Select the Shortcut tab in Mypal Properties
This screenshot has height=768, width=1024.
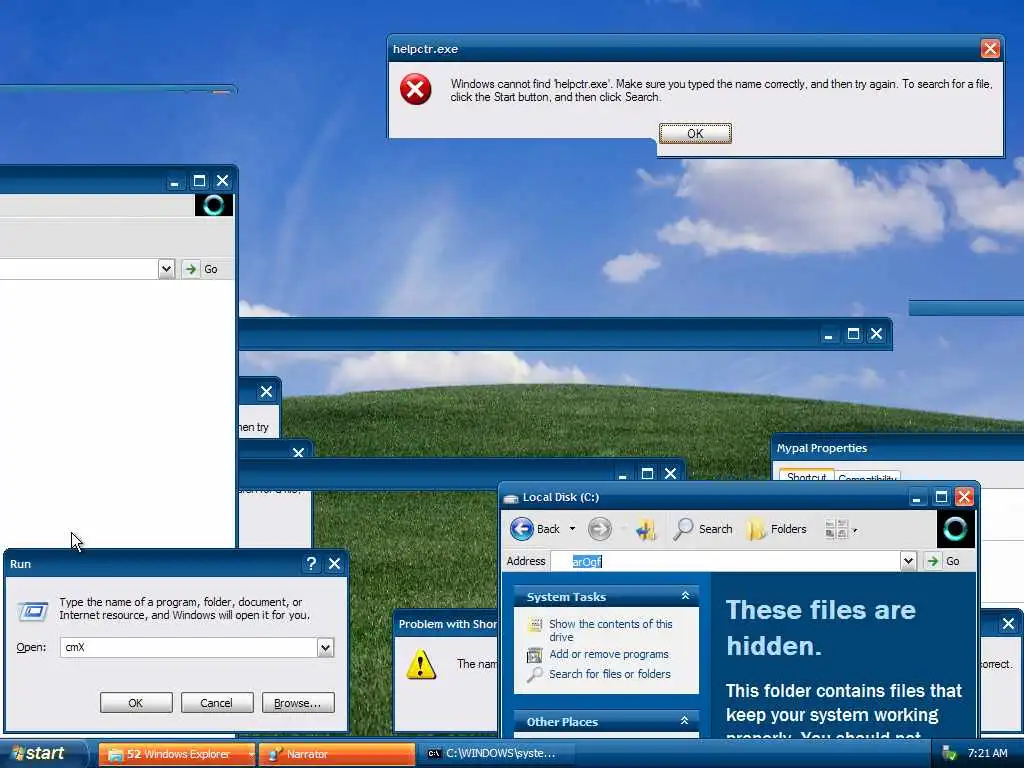point(807,477)
